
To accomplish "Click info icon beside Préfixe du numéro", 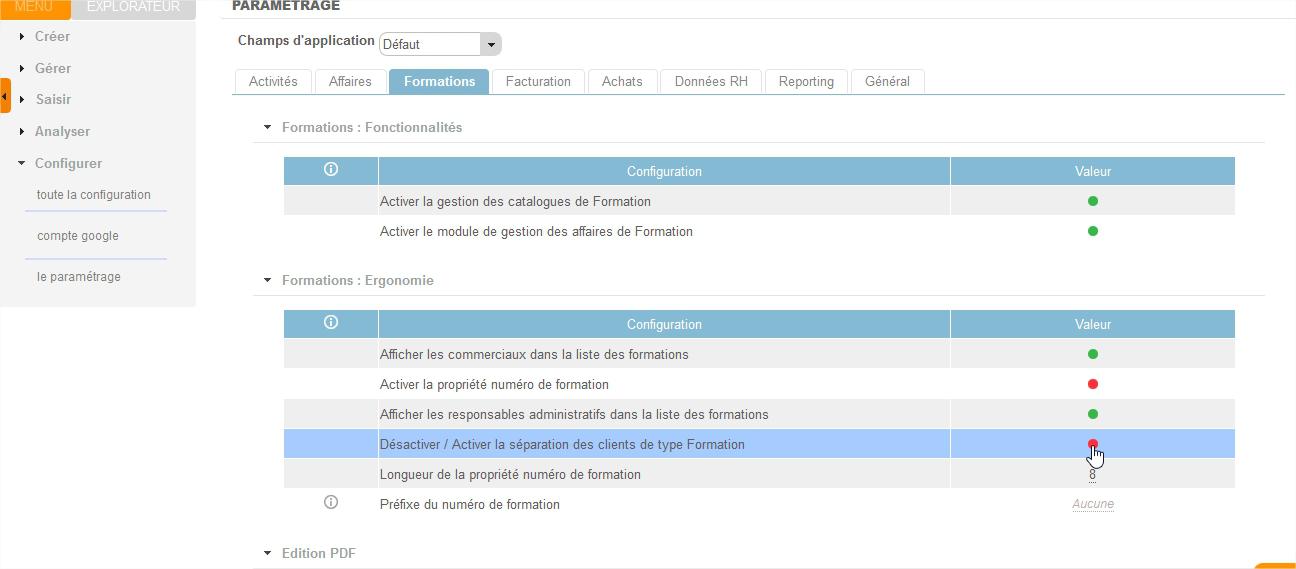I will coord(331,503).
